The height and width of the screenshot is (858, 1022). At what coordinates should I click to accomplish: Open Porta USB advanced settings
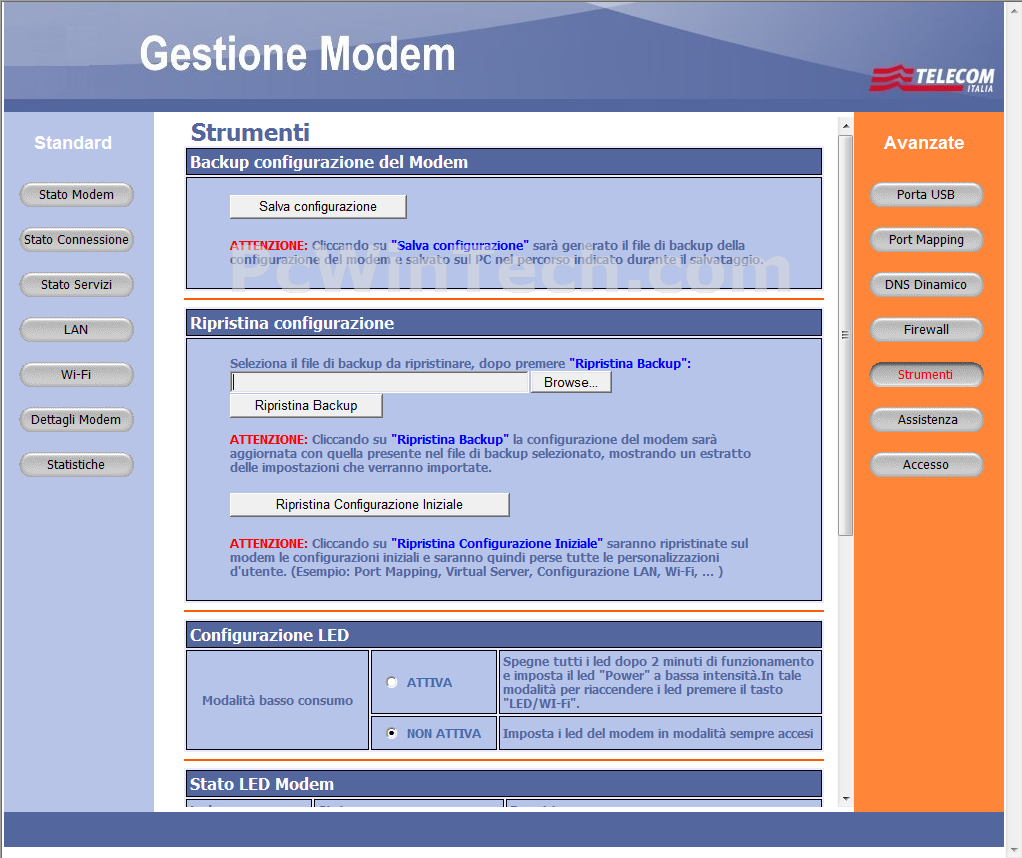coord(926,195)
